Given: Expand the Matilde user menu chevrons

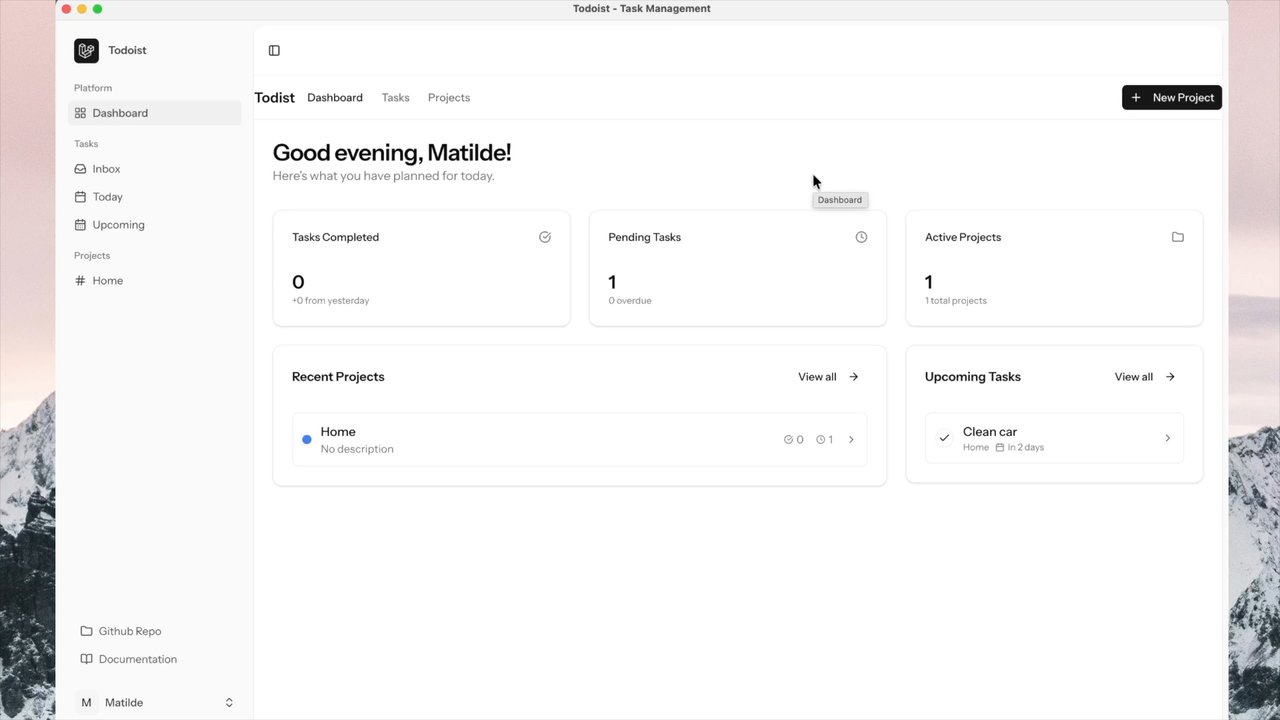Looking at the screenshot, I should (229, 703).
